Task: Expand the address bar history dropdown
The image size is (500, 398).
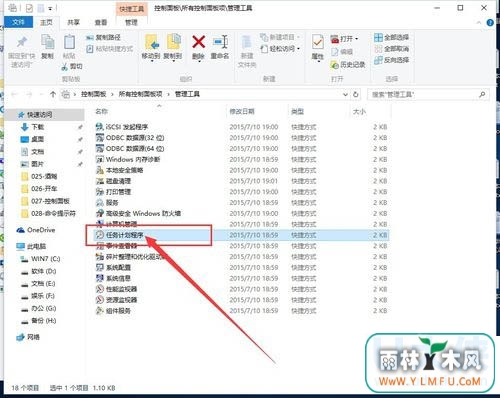Action: [345, 94]
